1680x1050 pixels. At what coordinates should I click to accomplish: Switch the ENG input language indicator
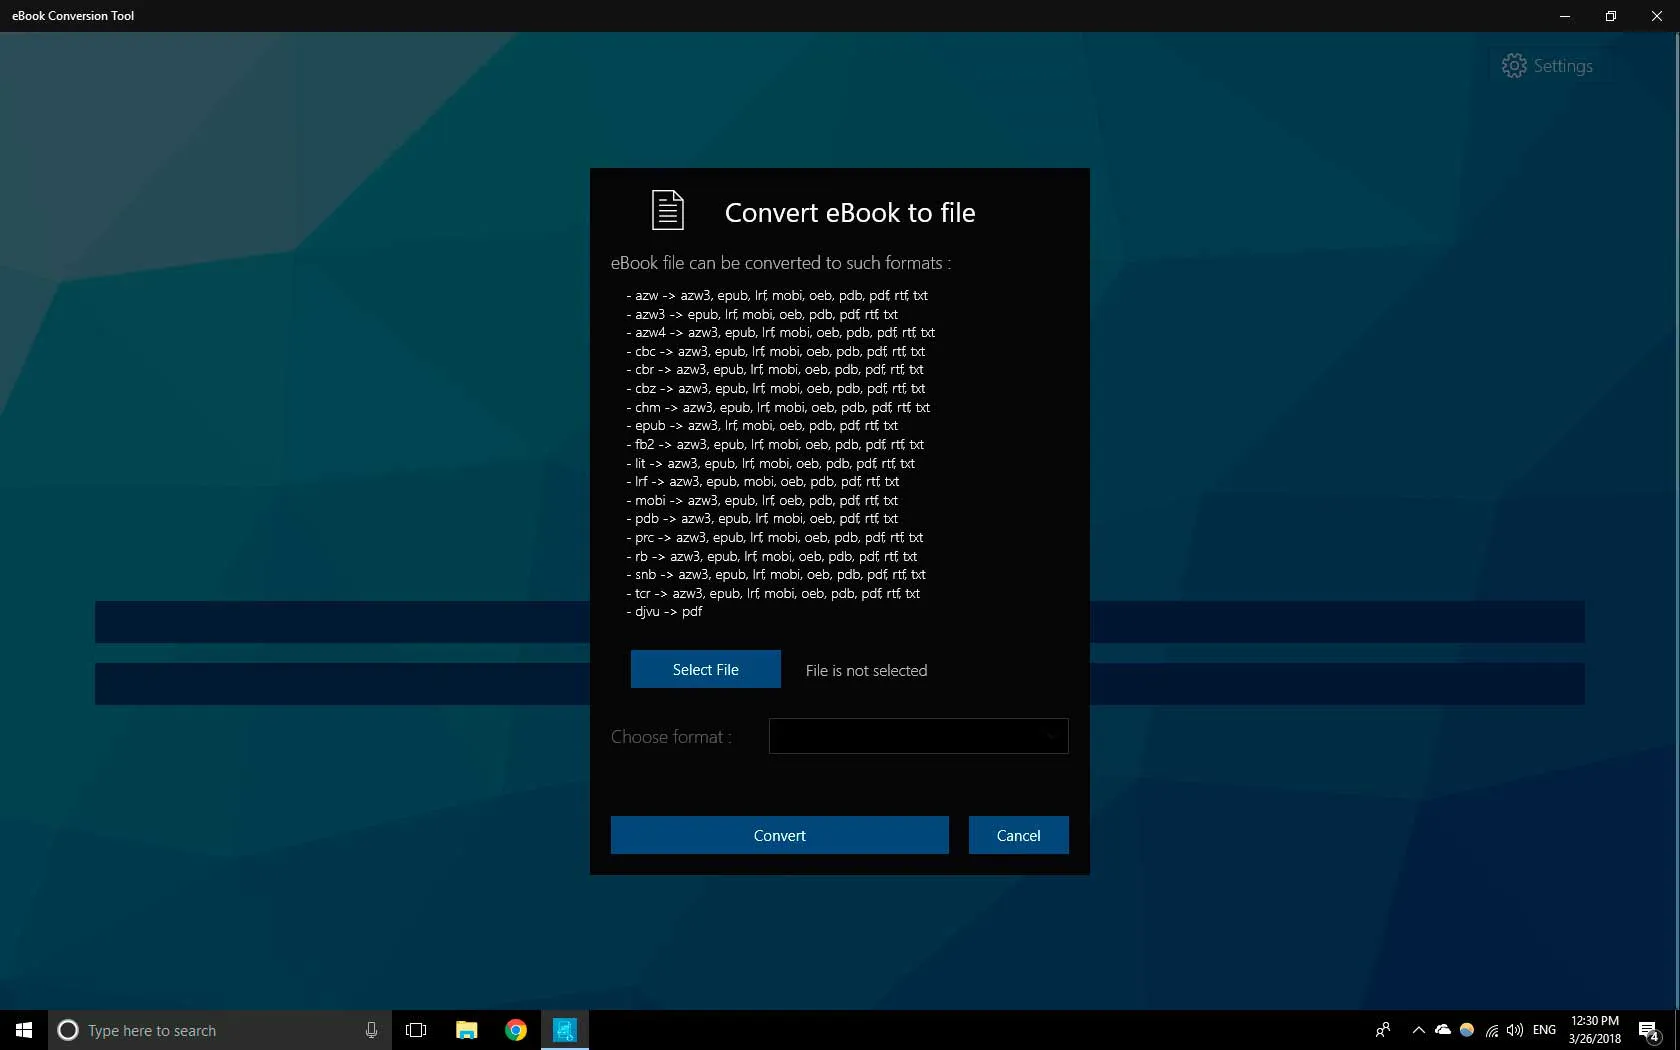click(1544, 1030)
